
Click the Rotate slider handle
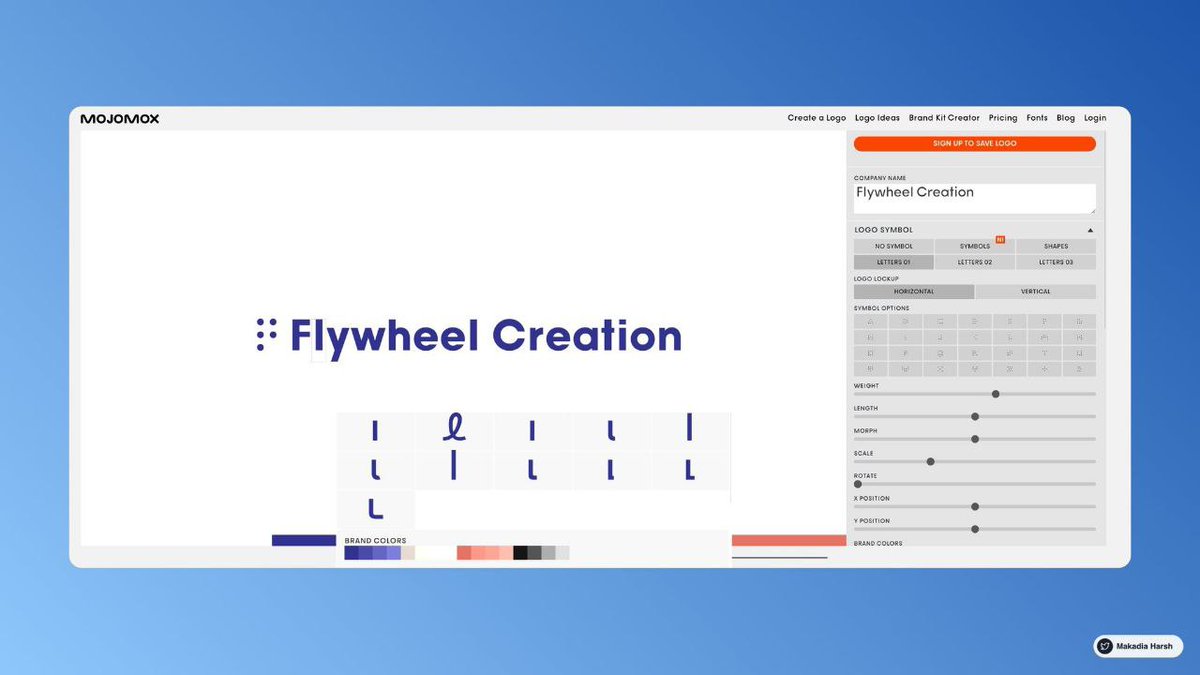coord(858,484)
